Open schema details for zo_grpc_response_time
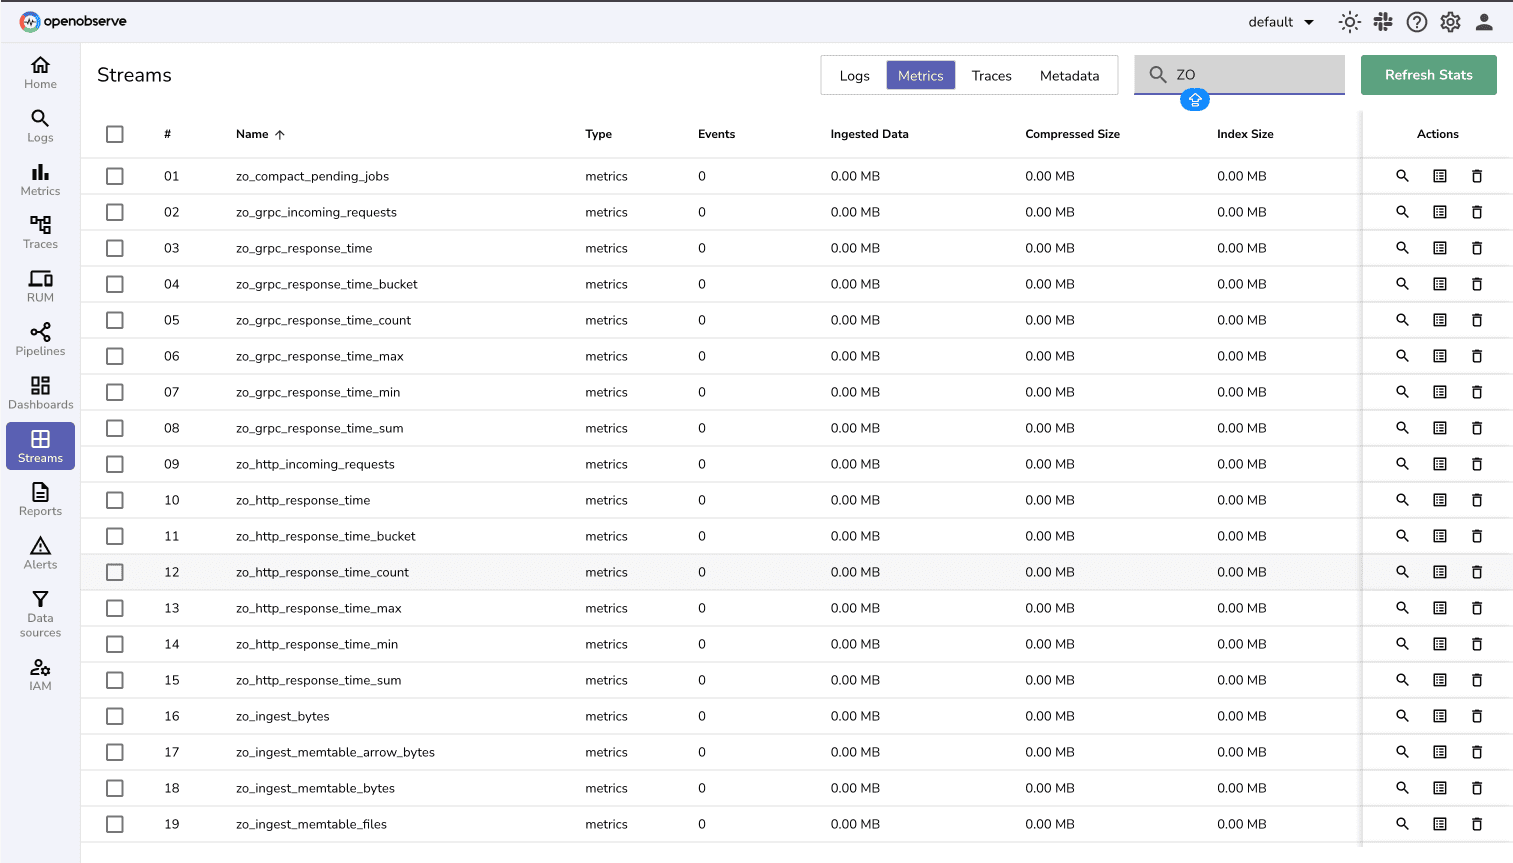 pyautogui.click(x=1439, y=247)
